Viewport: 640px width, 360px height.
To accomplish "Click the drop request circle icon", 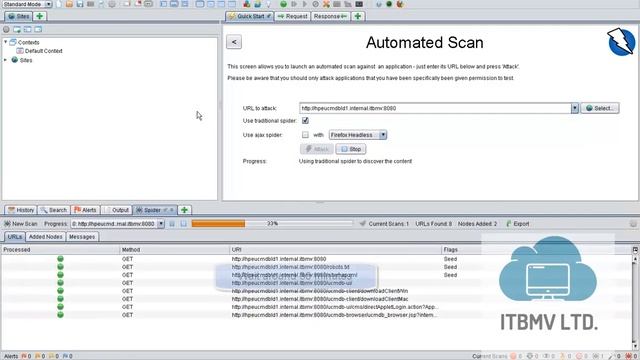I will tap(316, 4).
